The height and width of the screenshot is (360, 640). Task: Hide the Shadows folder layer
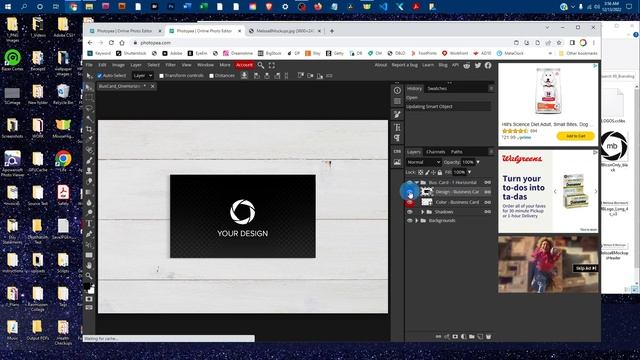[x=410, y=212]
